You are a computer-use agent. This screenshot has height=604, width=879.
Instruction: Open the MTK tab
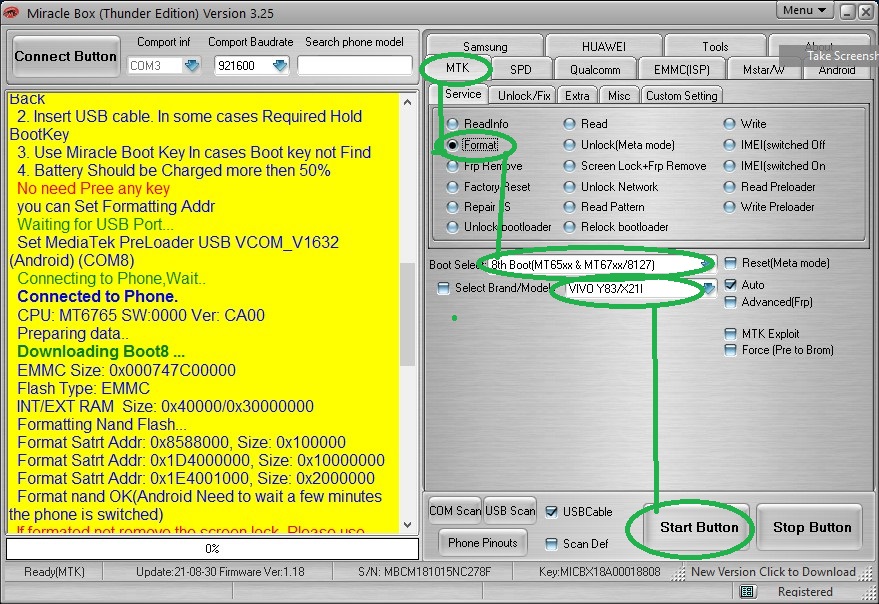click(x=457, y=68)
